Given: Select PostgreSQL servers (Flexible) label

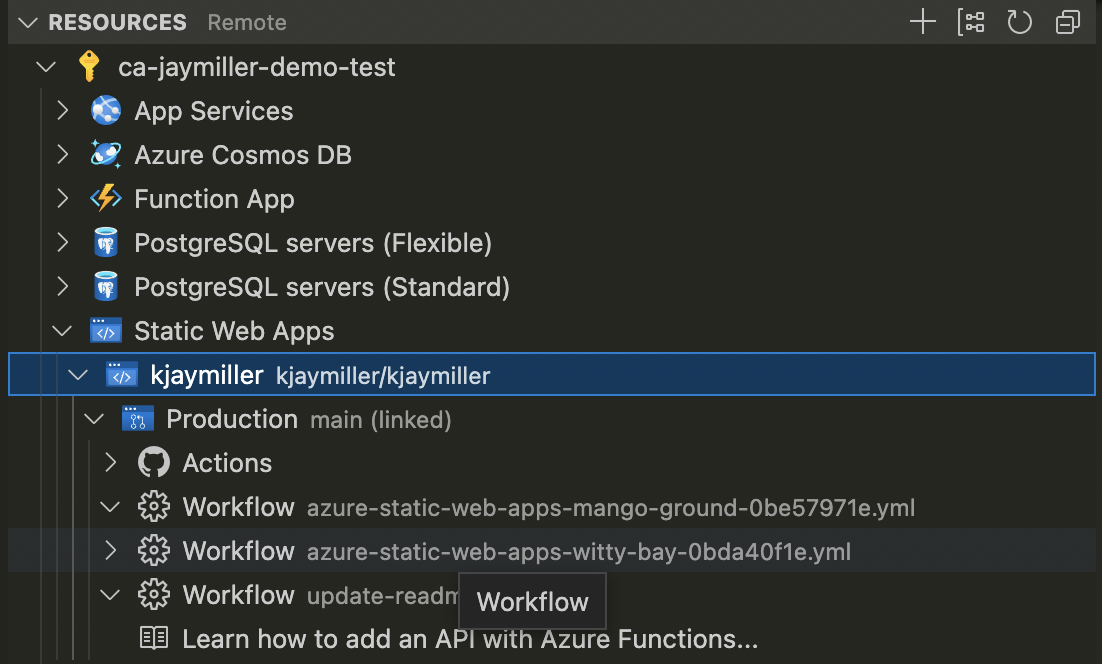Looking at the screenshot, I should pyautogui.click(x=313, y=243).
